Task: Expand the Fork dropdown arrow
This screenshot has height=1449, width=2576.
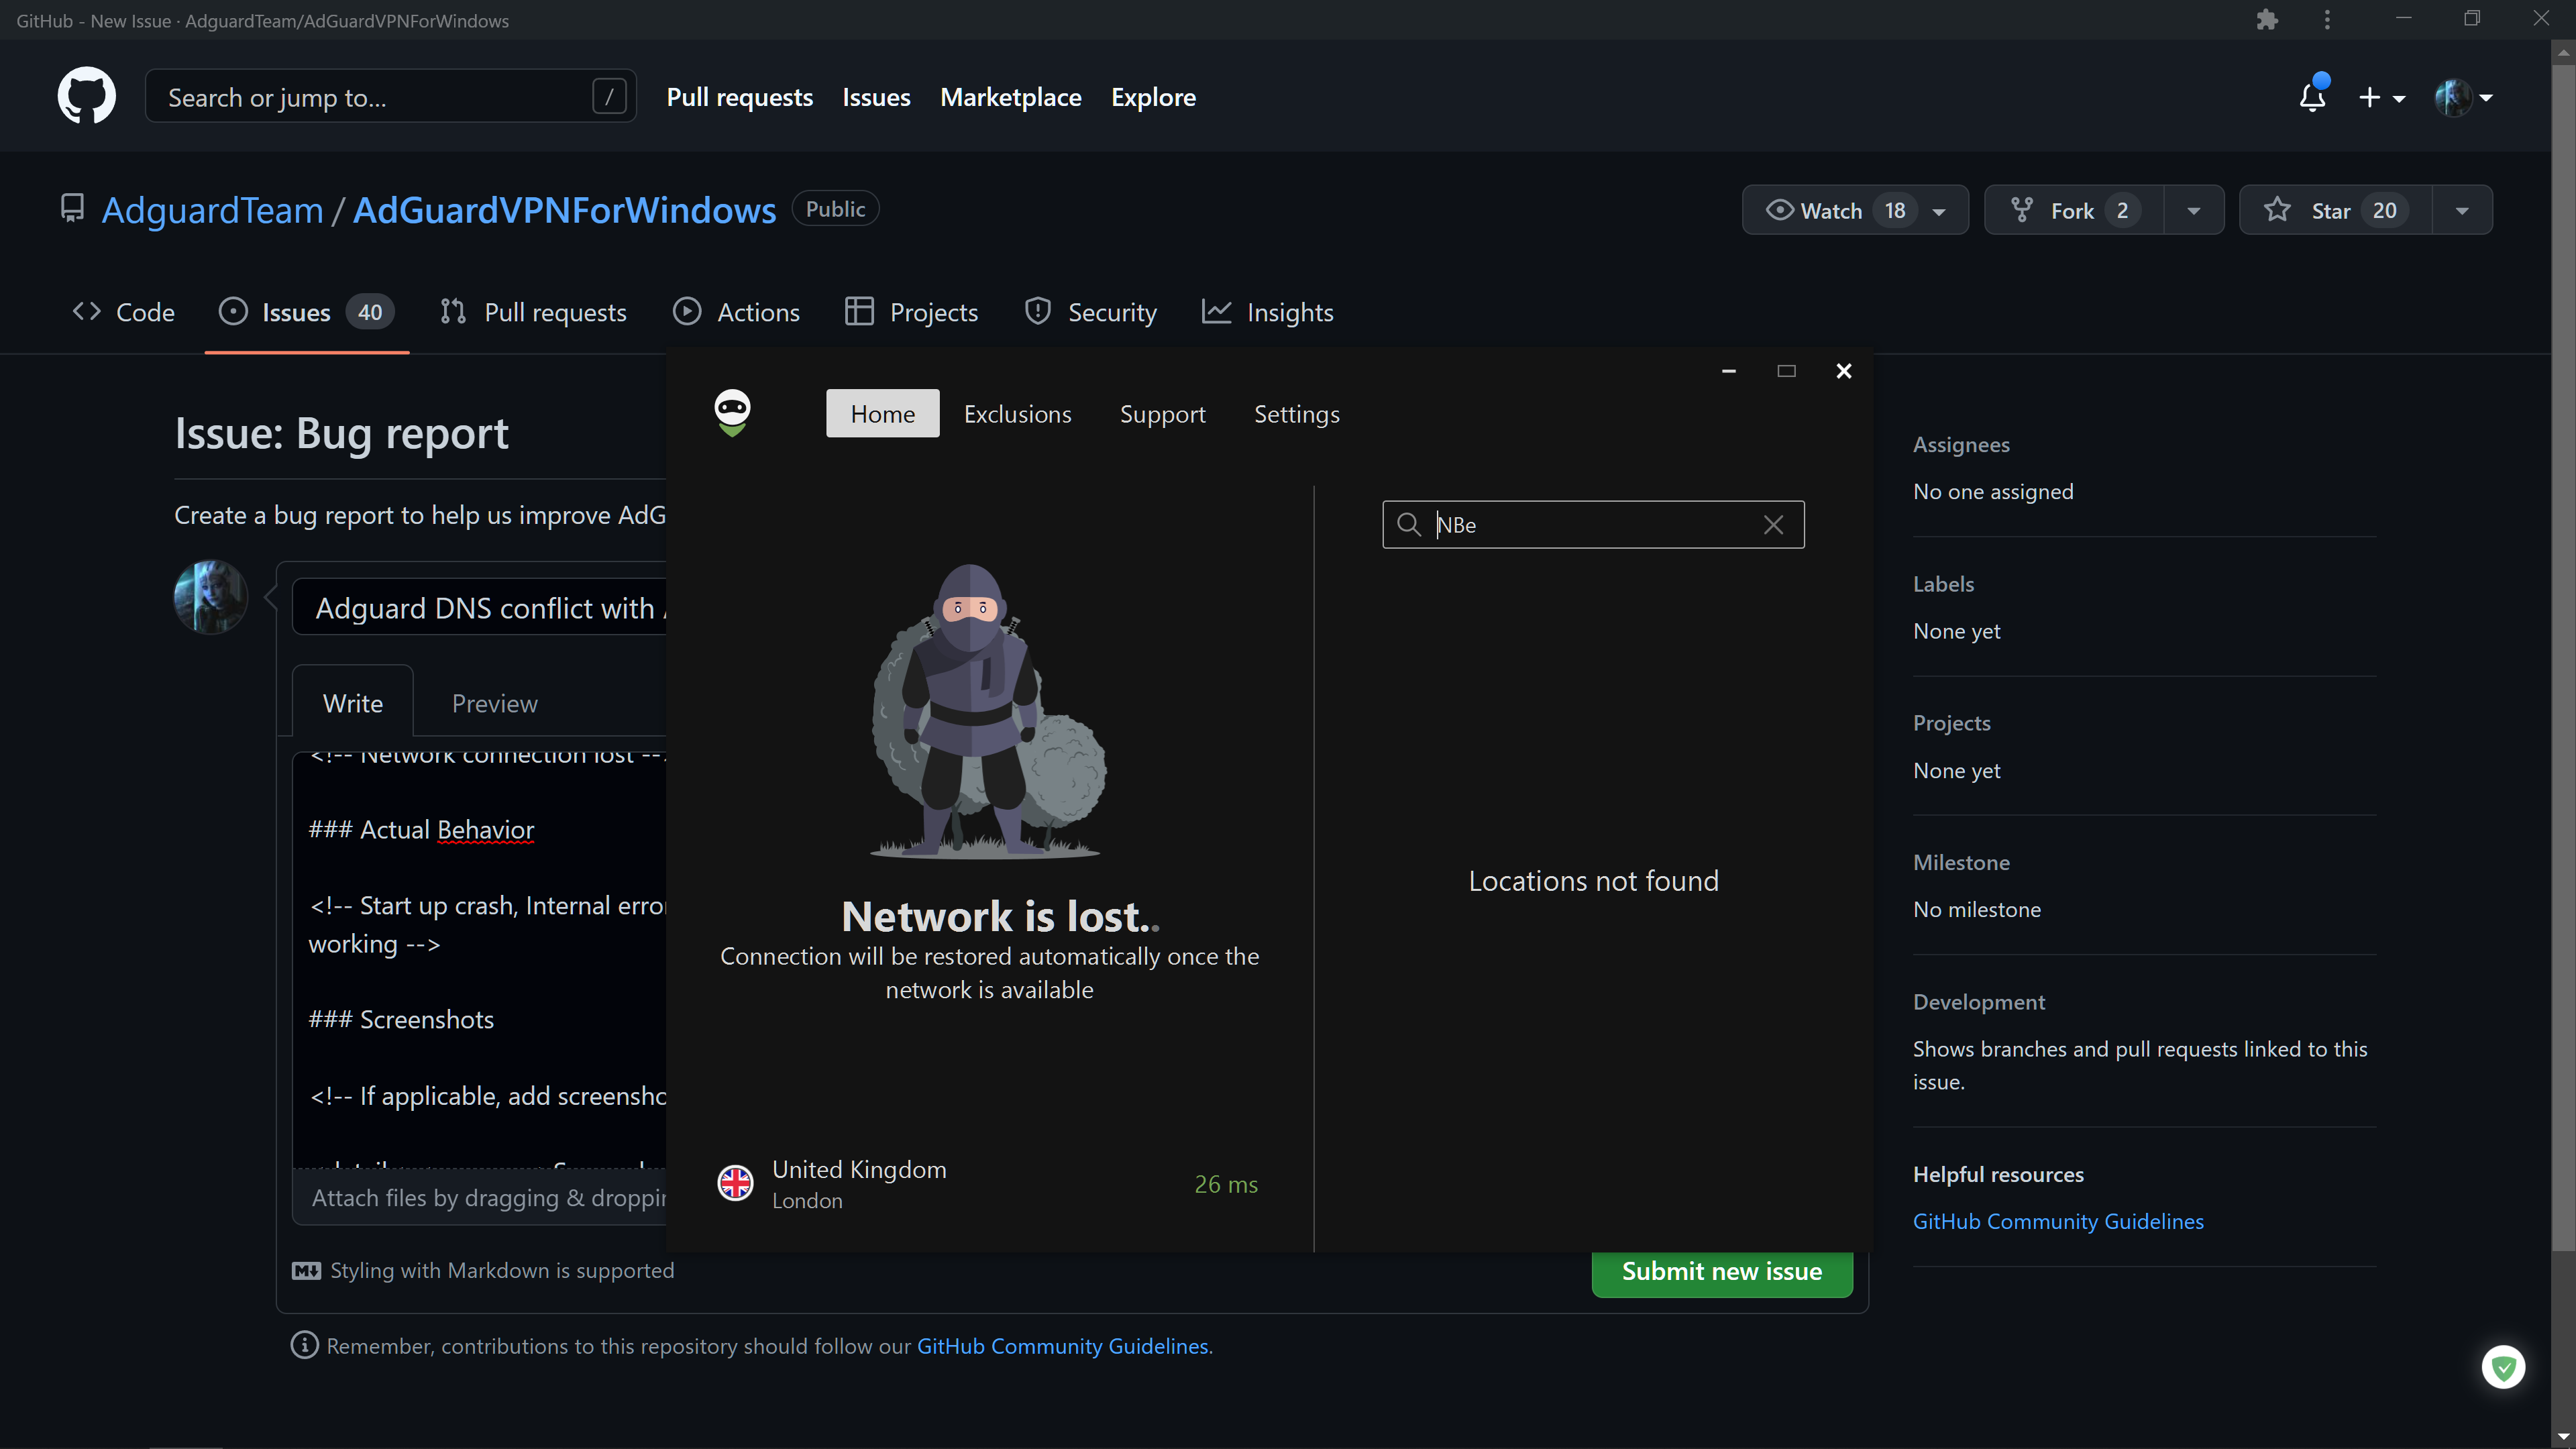Action: click(x=2193, y=211)
